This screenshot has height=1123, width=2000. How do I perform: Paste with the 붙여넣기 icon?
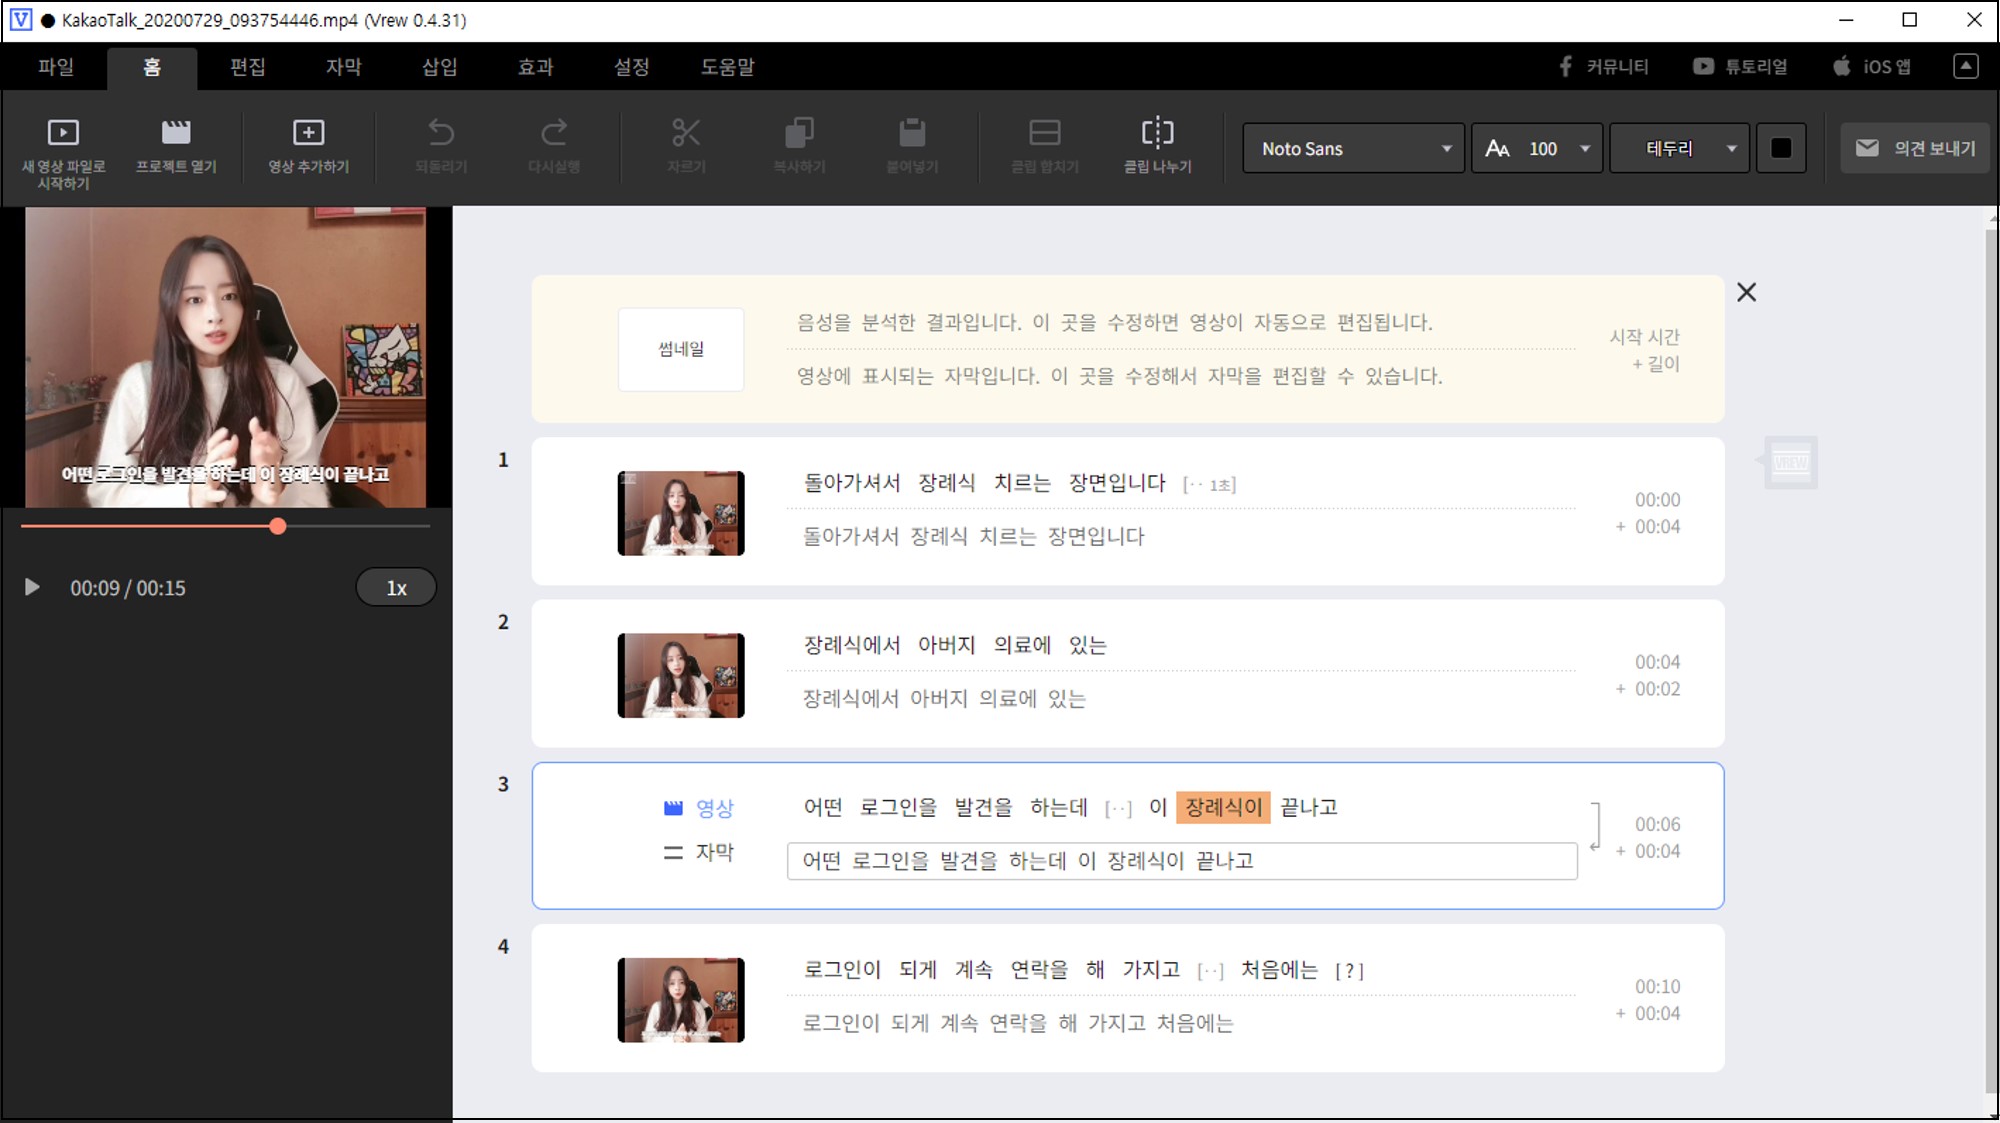[x=912, y=146]
